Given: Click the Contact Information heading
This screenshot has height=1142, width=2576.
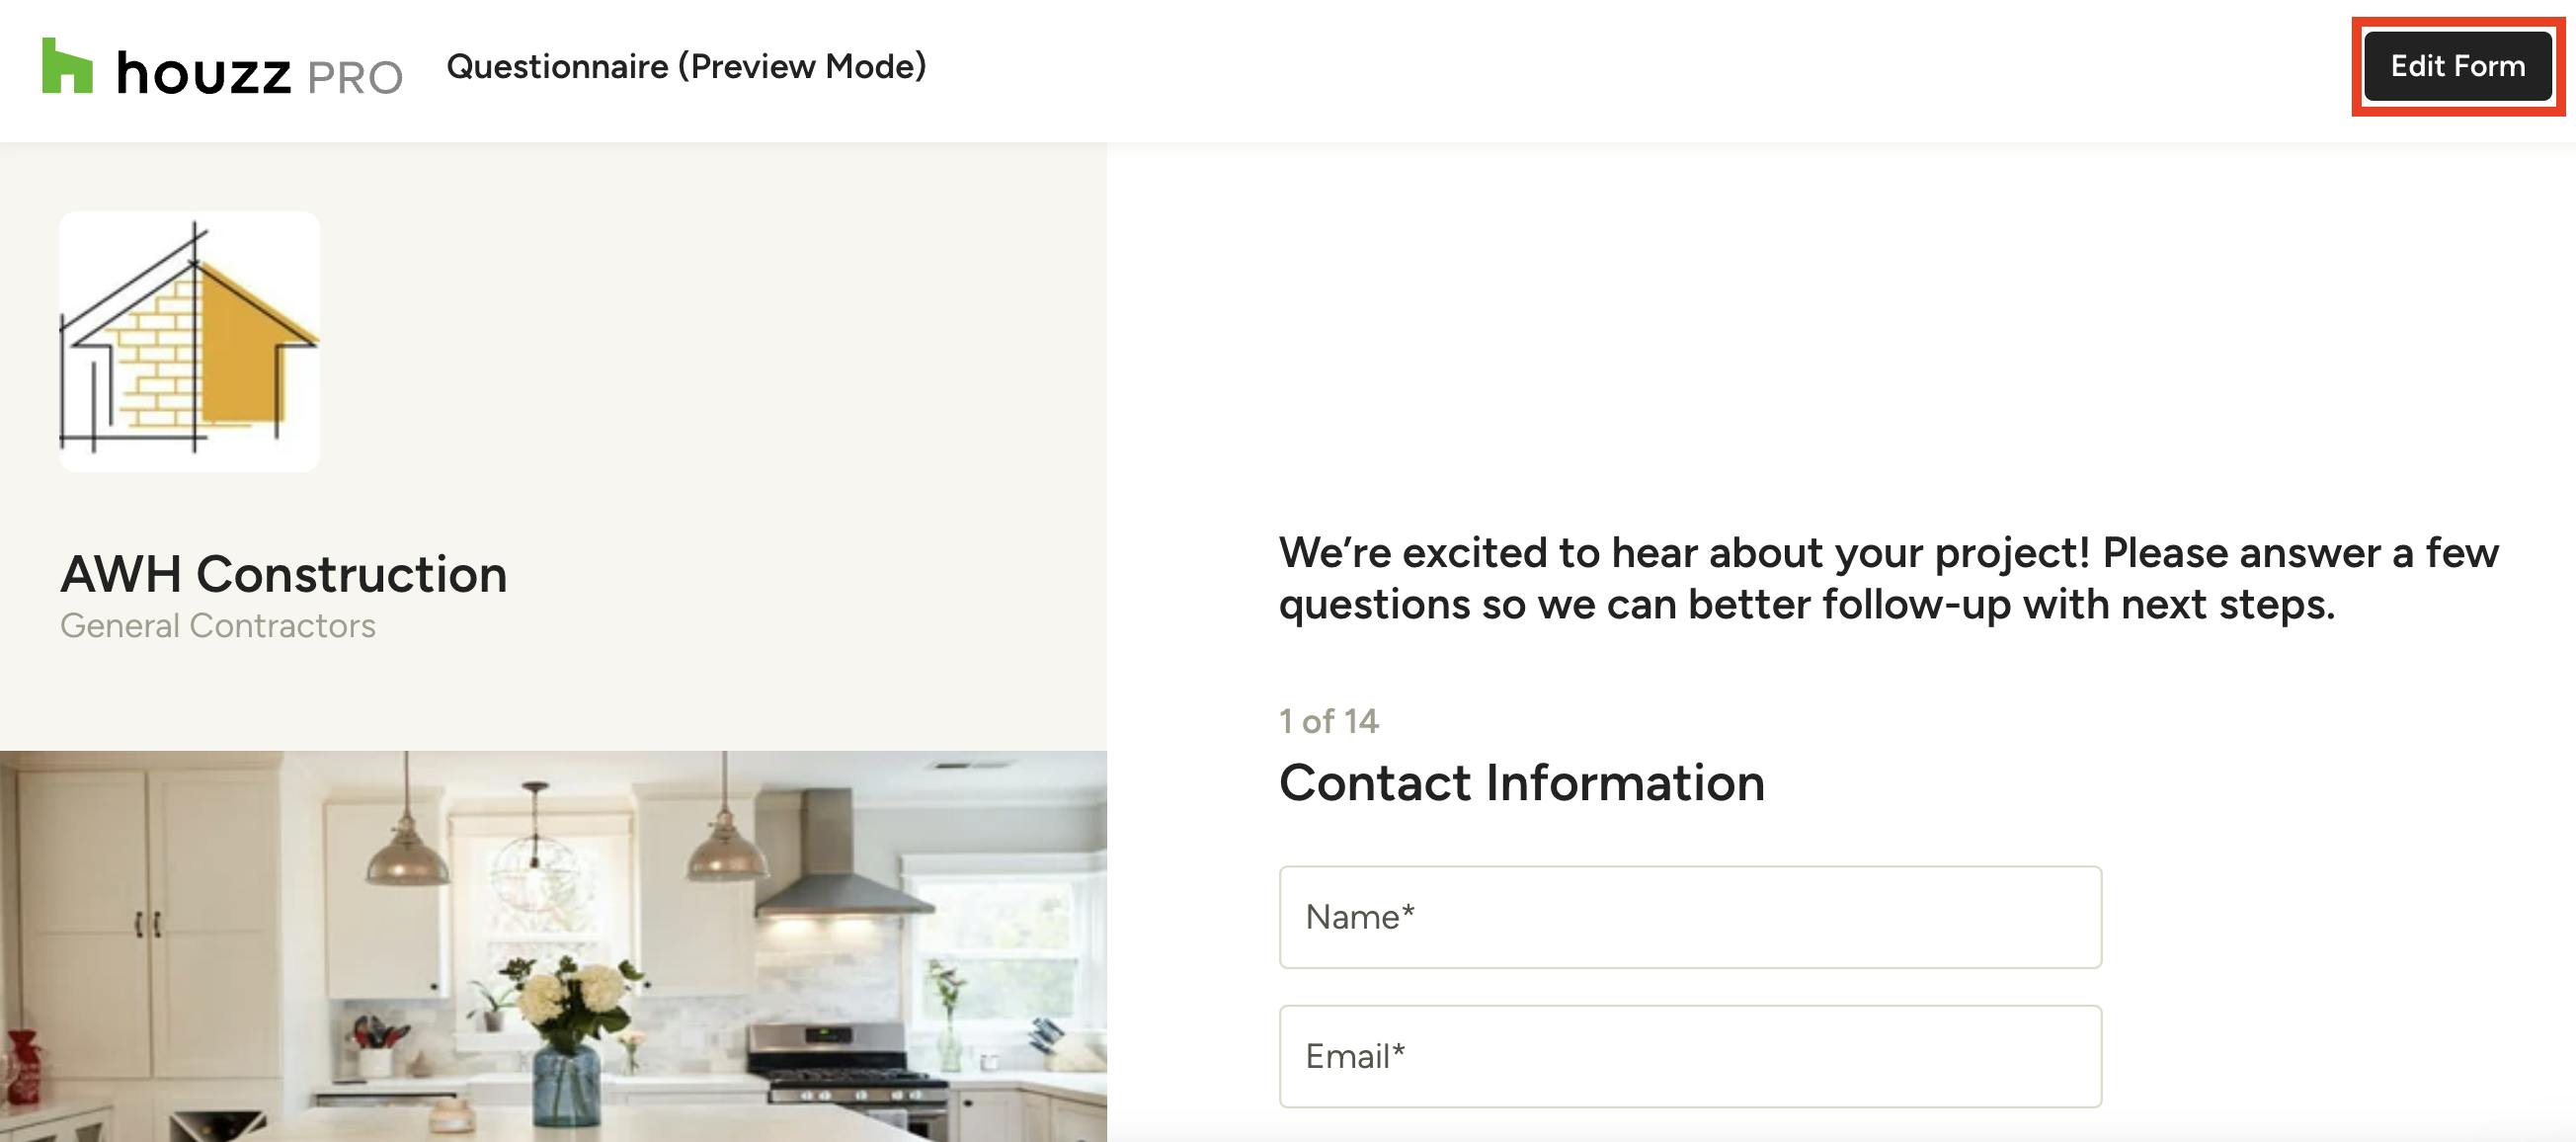Looking at the screenshot, I should coord(1521,782).
